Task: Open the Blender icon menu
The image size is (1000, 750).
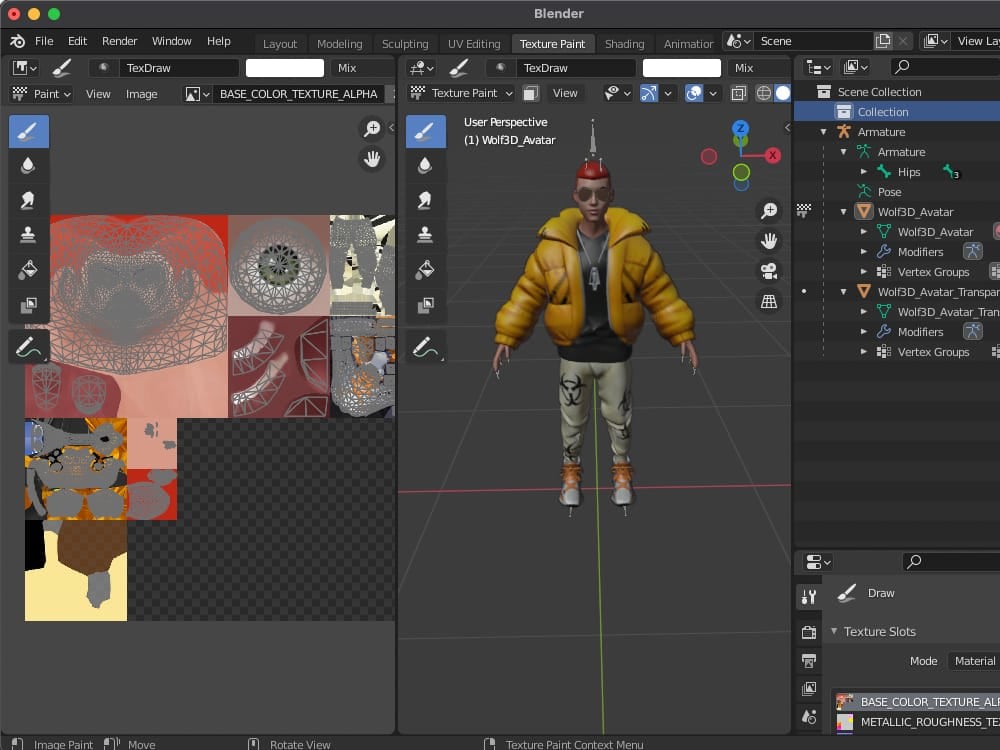Action: click(x=17, y=41)
